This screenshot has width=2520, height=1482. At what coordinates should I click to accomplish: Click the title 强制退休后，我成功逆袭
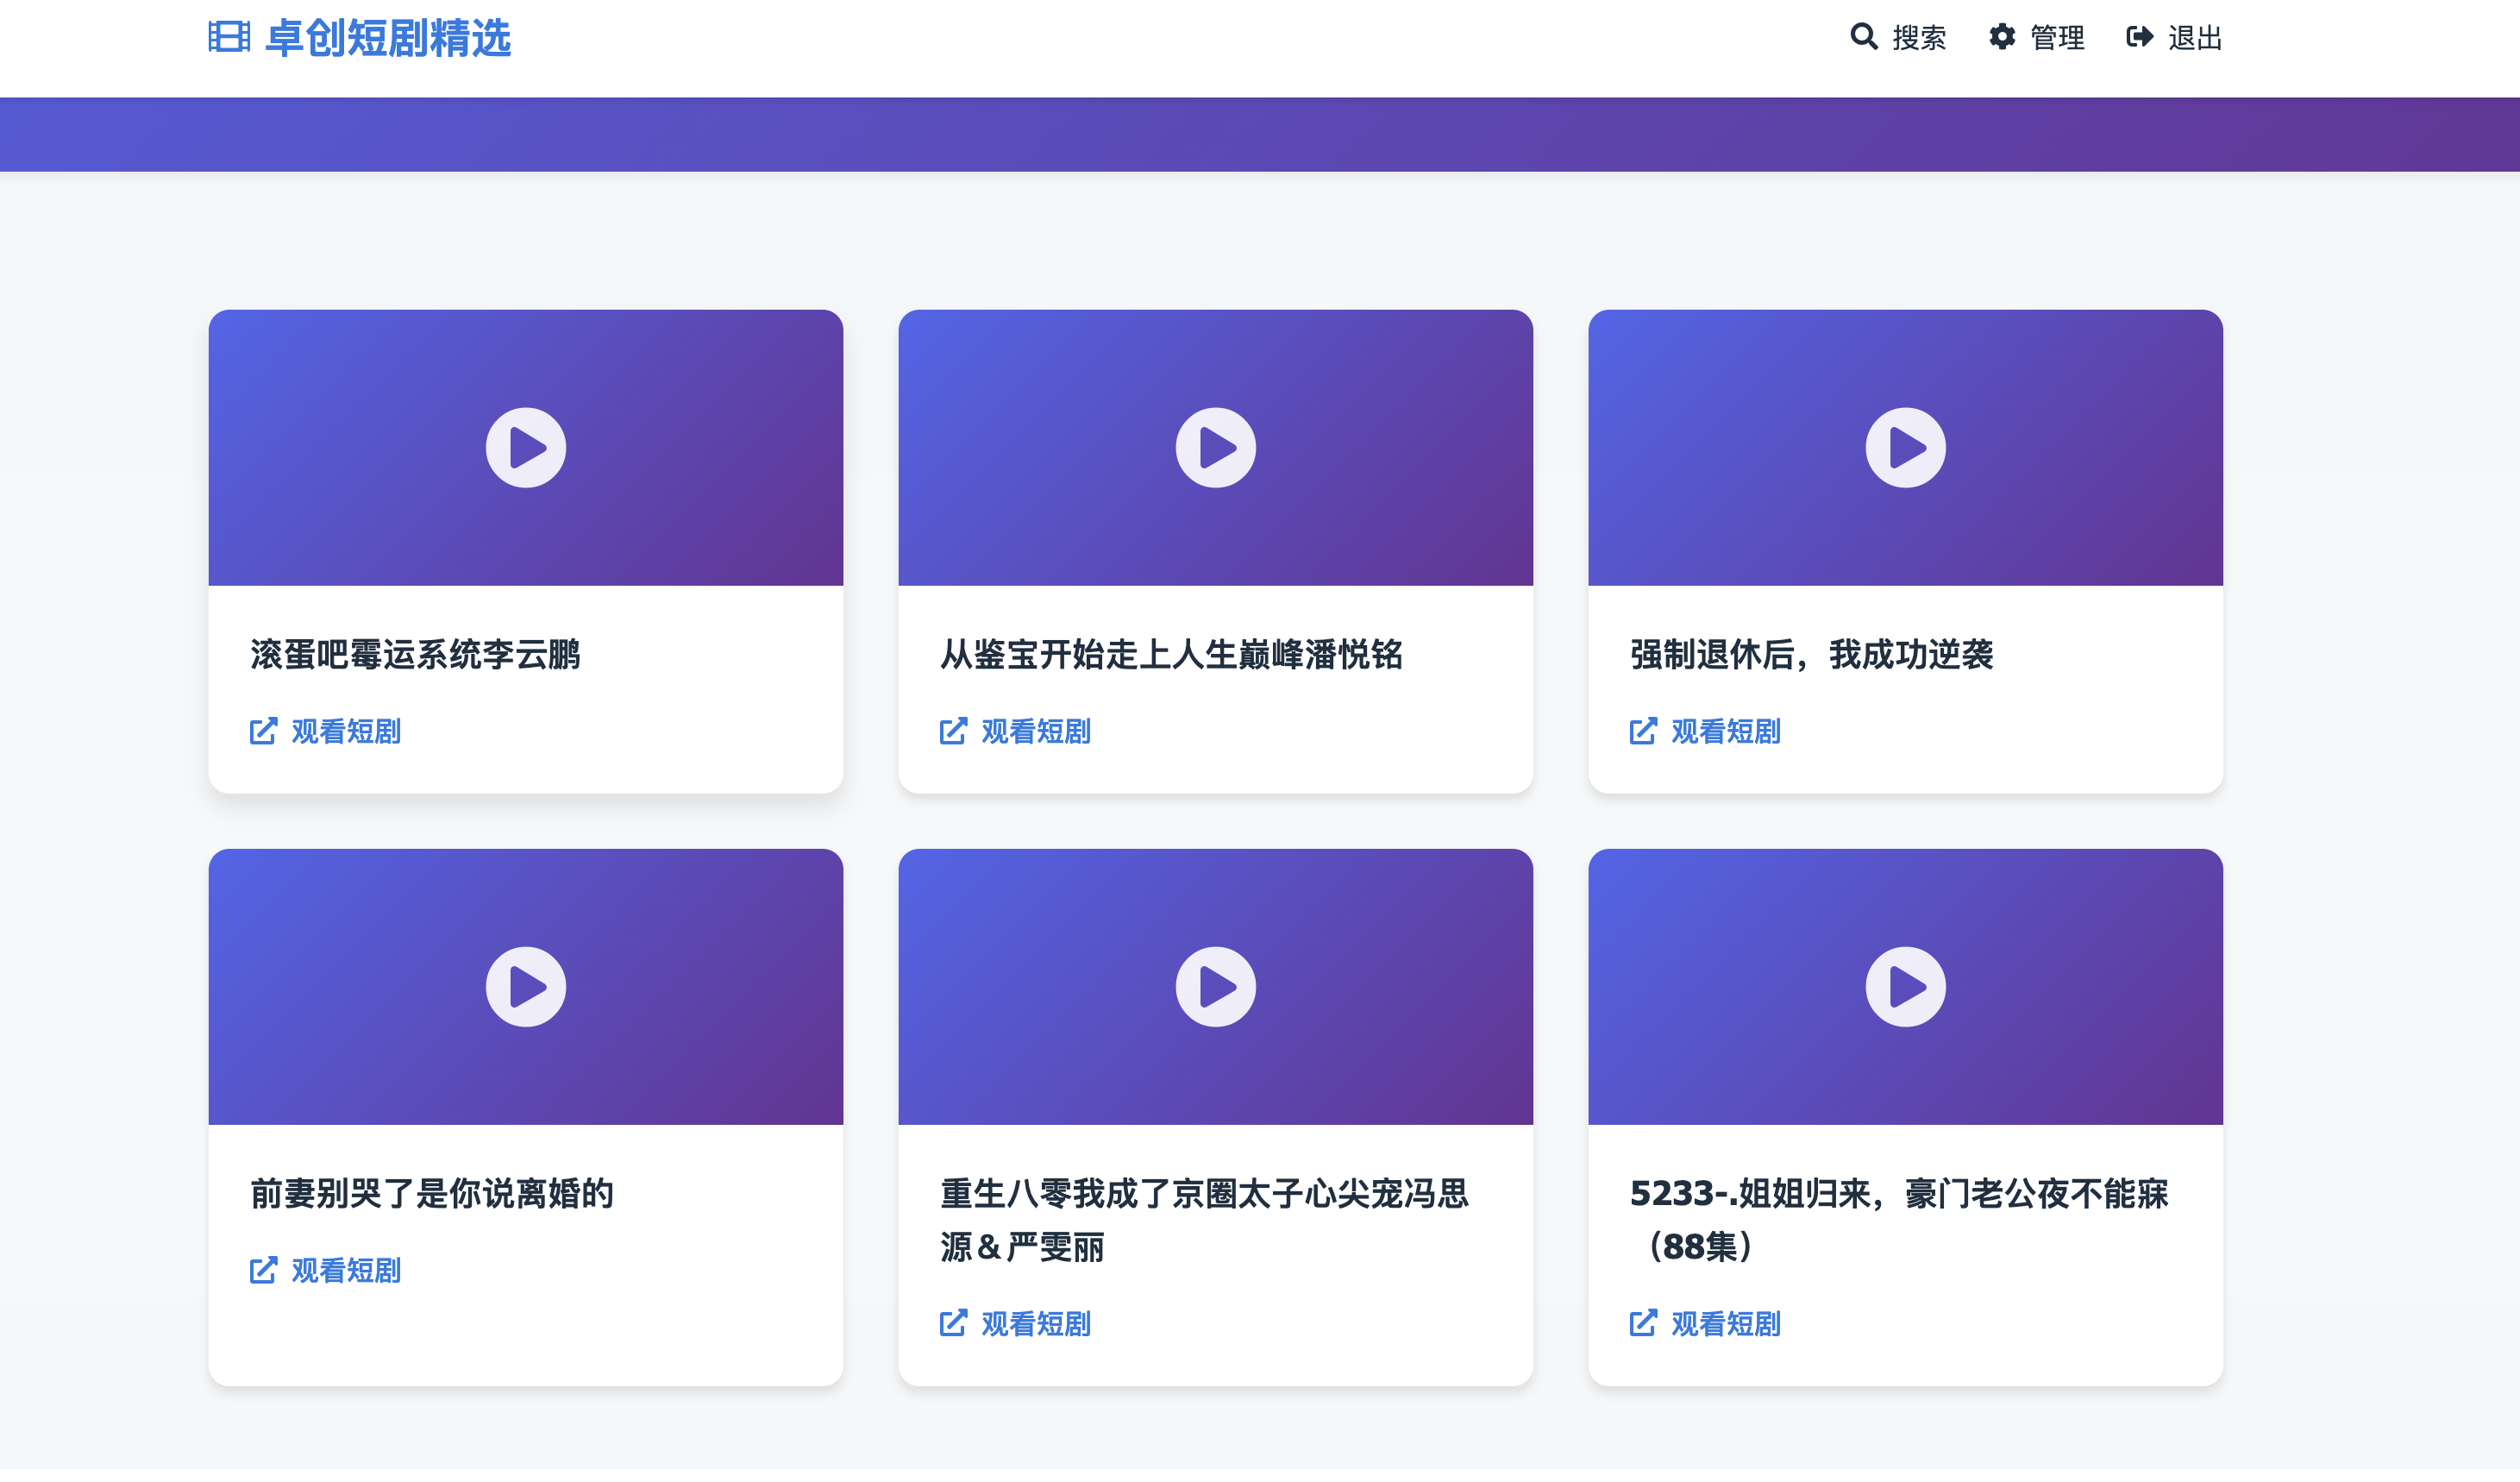click(x=1811, y=655)
